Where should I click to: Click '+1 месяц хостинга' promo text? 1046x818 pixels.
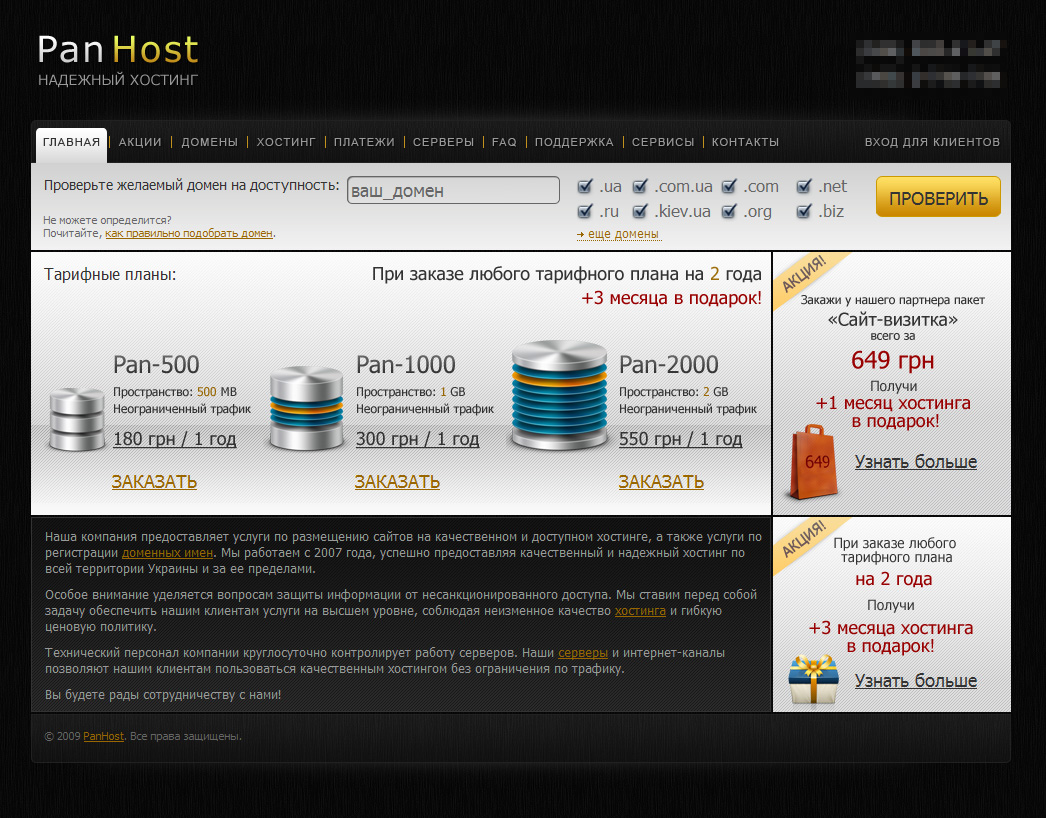pos(893,403)
